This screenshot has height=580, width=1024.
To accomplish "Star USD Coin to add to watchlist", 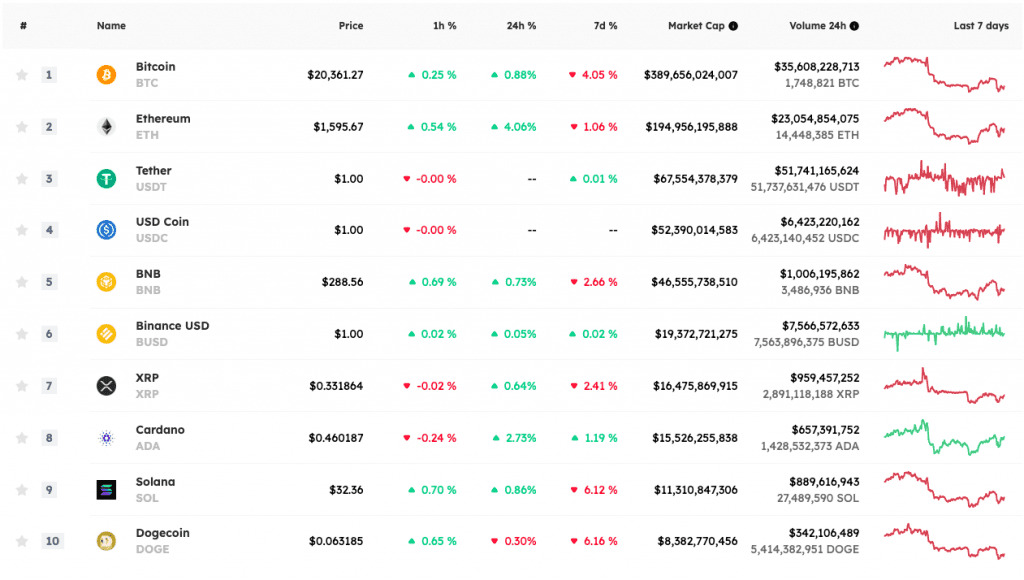I will point(22,230).
